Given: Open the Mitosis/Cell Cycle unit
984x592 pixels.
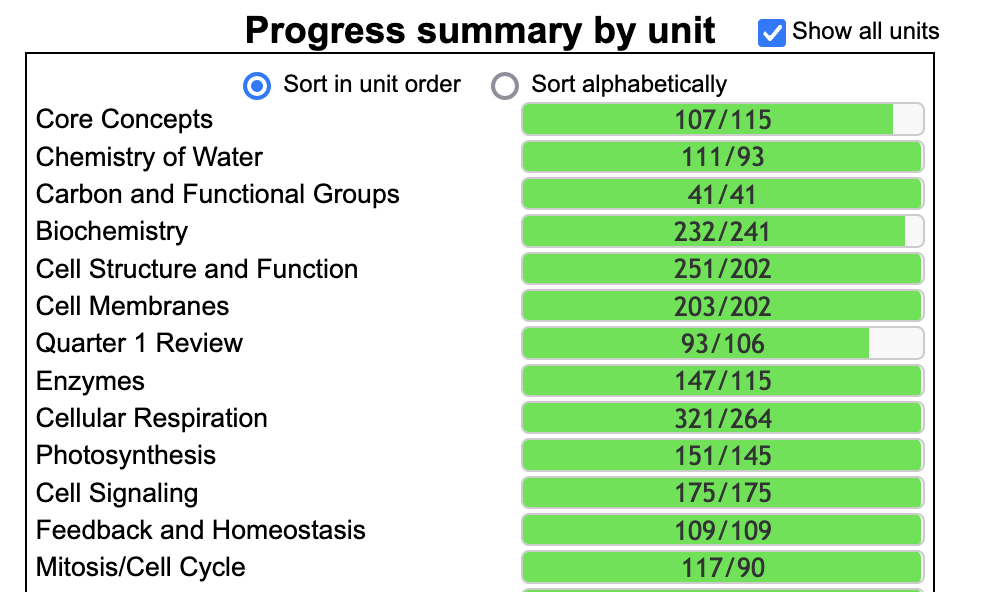Looking at the screenshot, I should (x=141, y=567).
